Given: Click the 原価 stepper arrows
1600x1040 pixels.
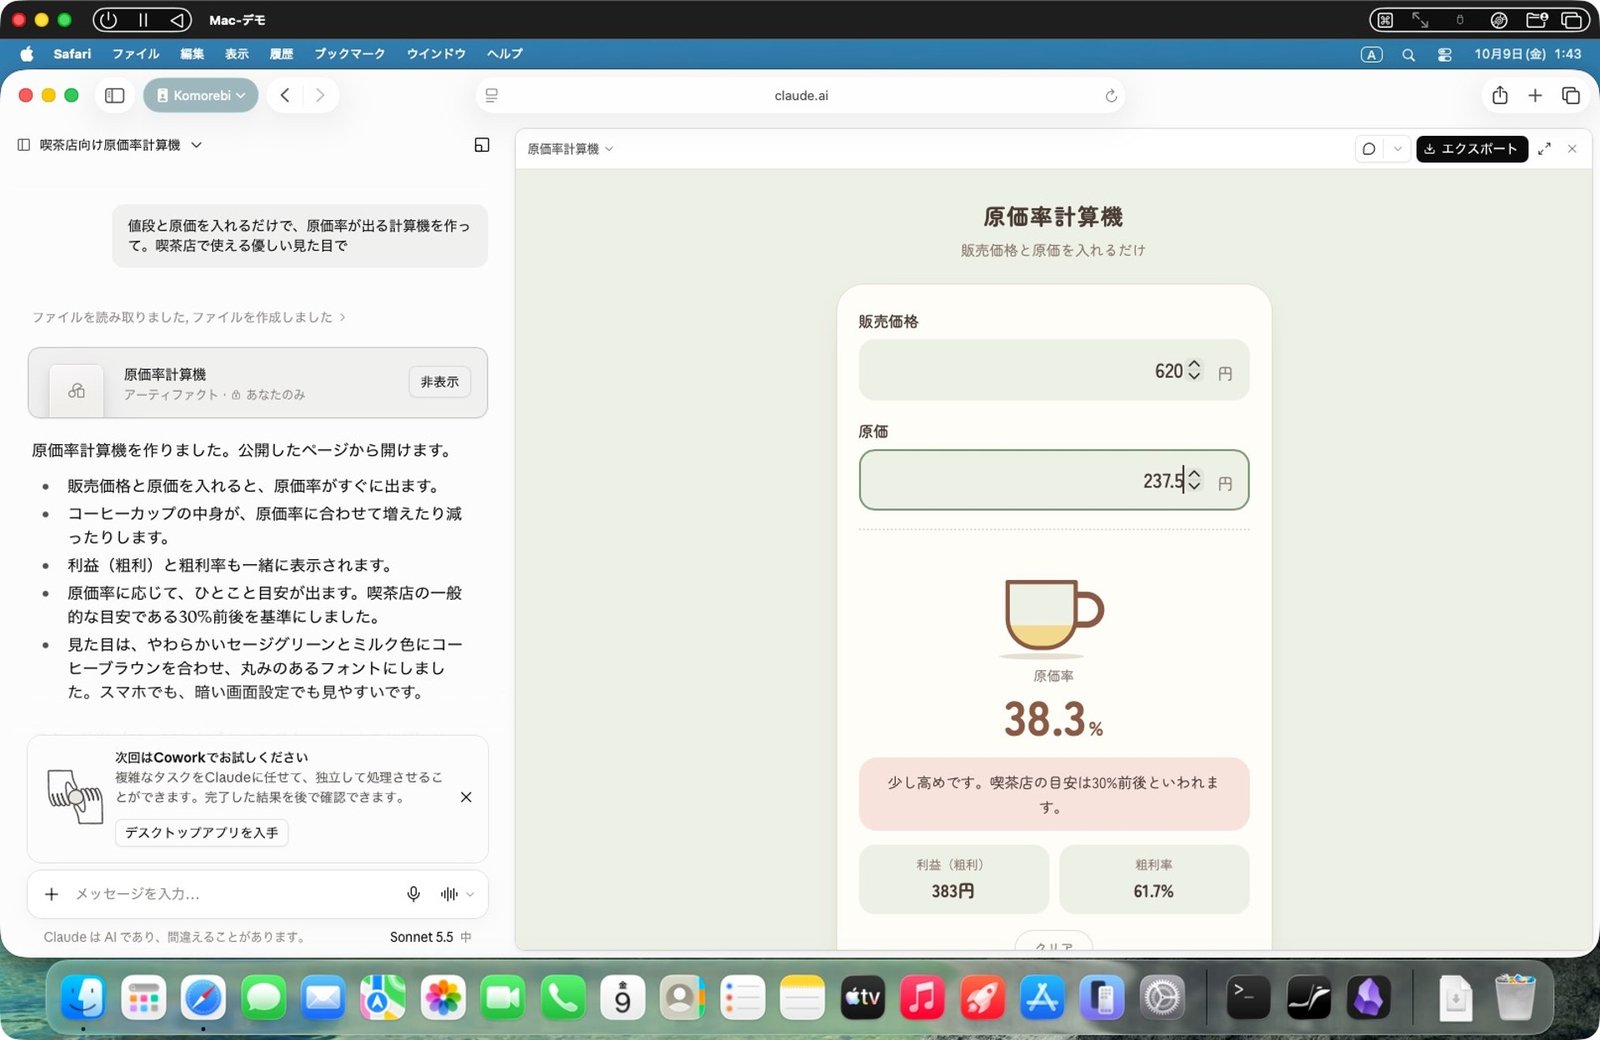Looking at the screenshot, I should click(1194, 480).
